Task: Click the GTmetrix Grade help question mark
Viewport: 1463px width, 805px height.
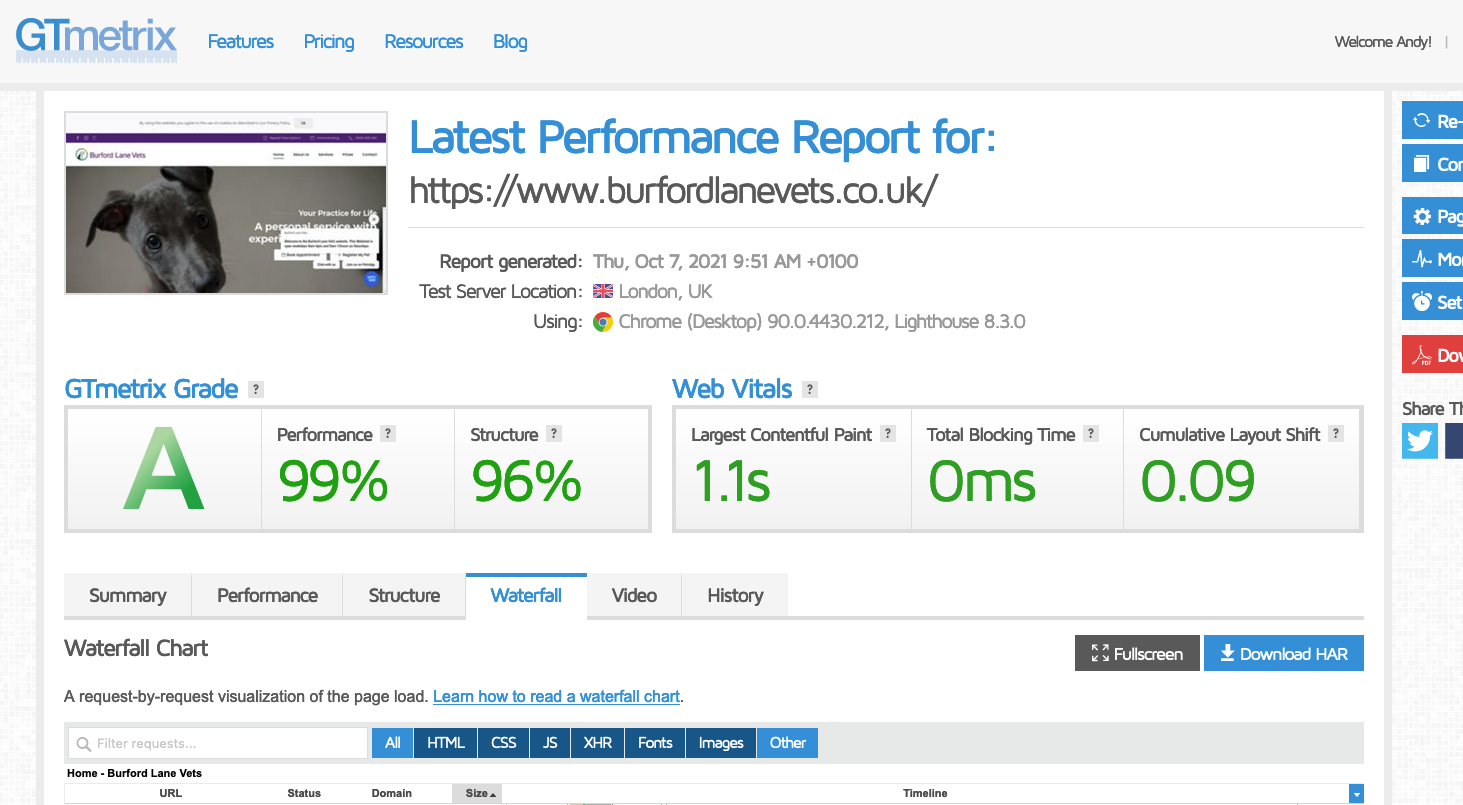Action: tap(256, 390)
